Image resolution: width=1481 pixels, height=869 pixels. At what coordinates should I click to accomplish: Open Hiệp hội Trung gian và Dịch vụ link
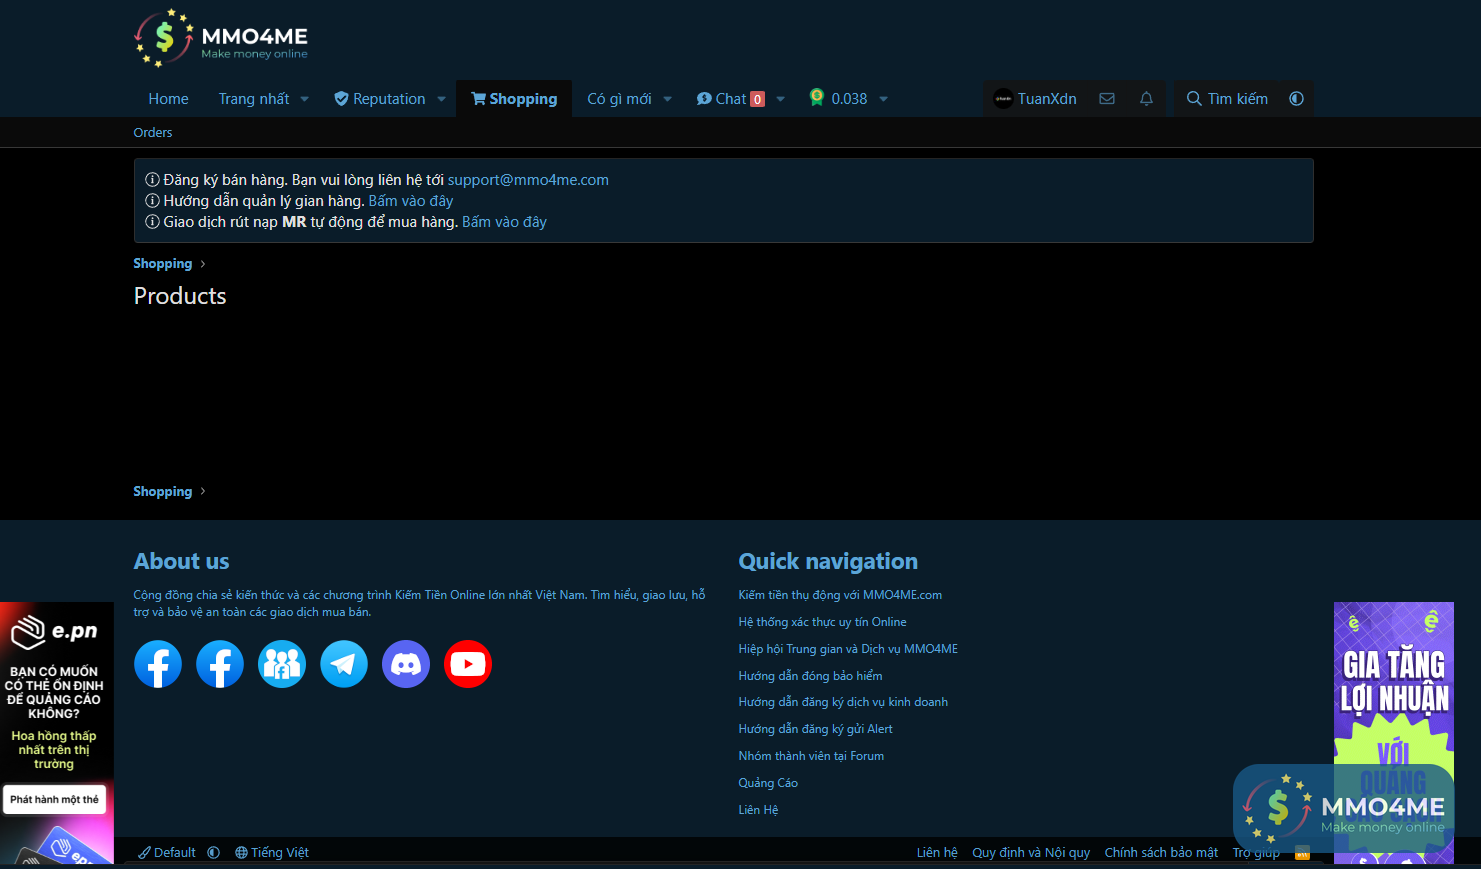[848, 649]
